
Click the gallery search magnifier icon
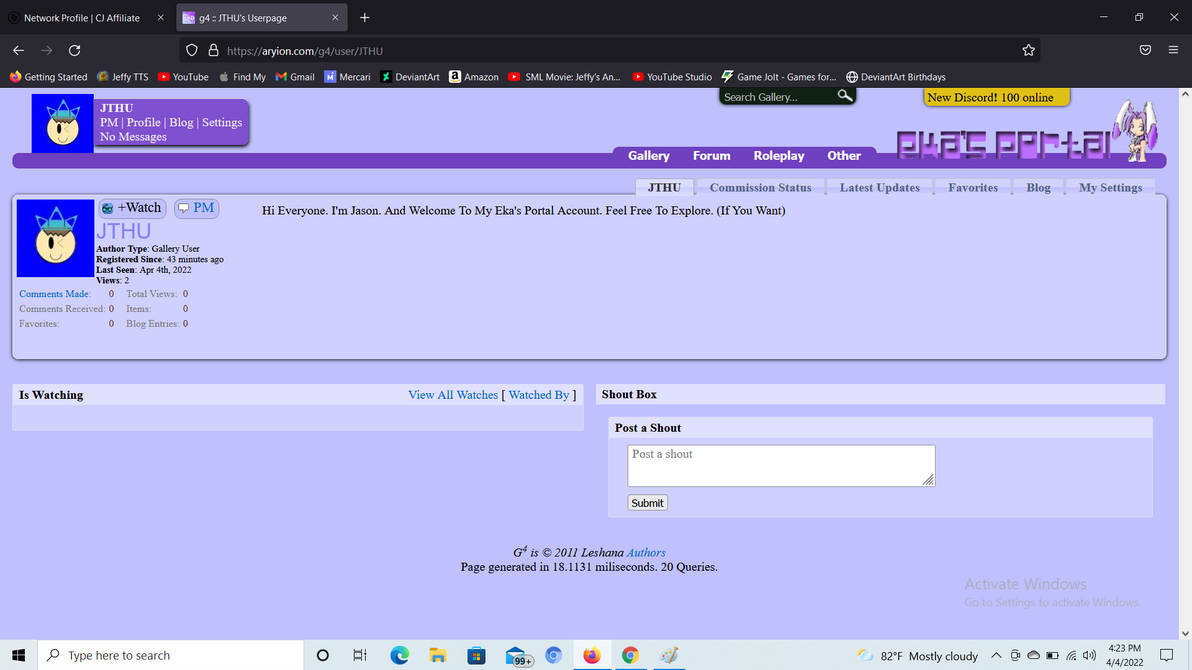point(845,96)
